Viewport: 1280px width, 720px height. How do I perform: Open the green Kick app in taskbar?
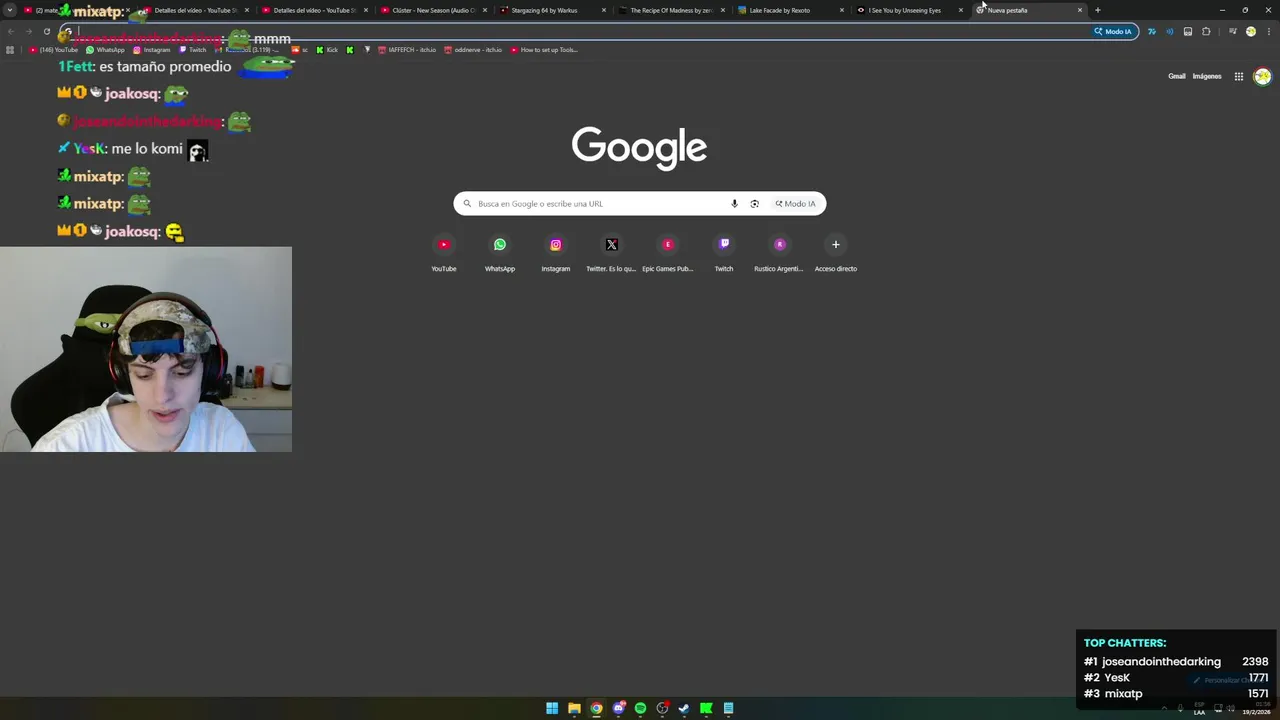(706, 708)
